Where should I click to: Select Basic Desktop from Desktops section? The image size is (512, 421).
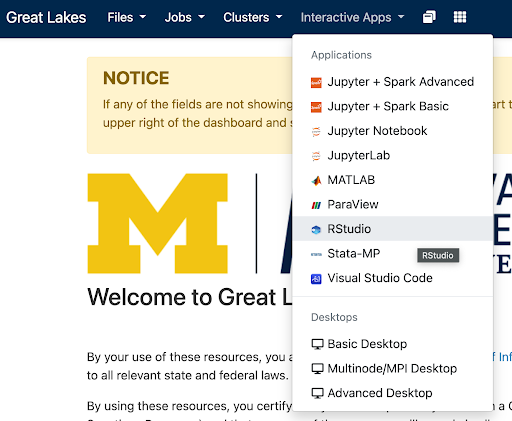393,344
